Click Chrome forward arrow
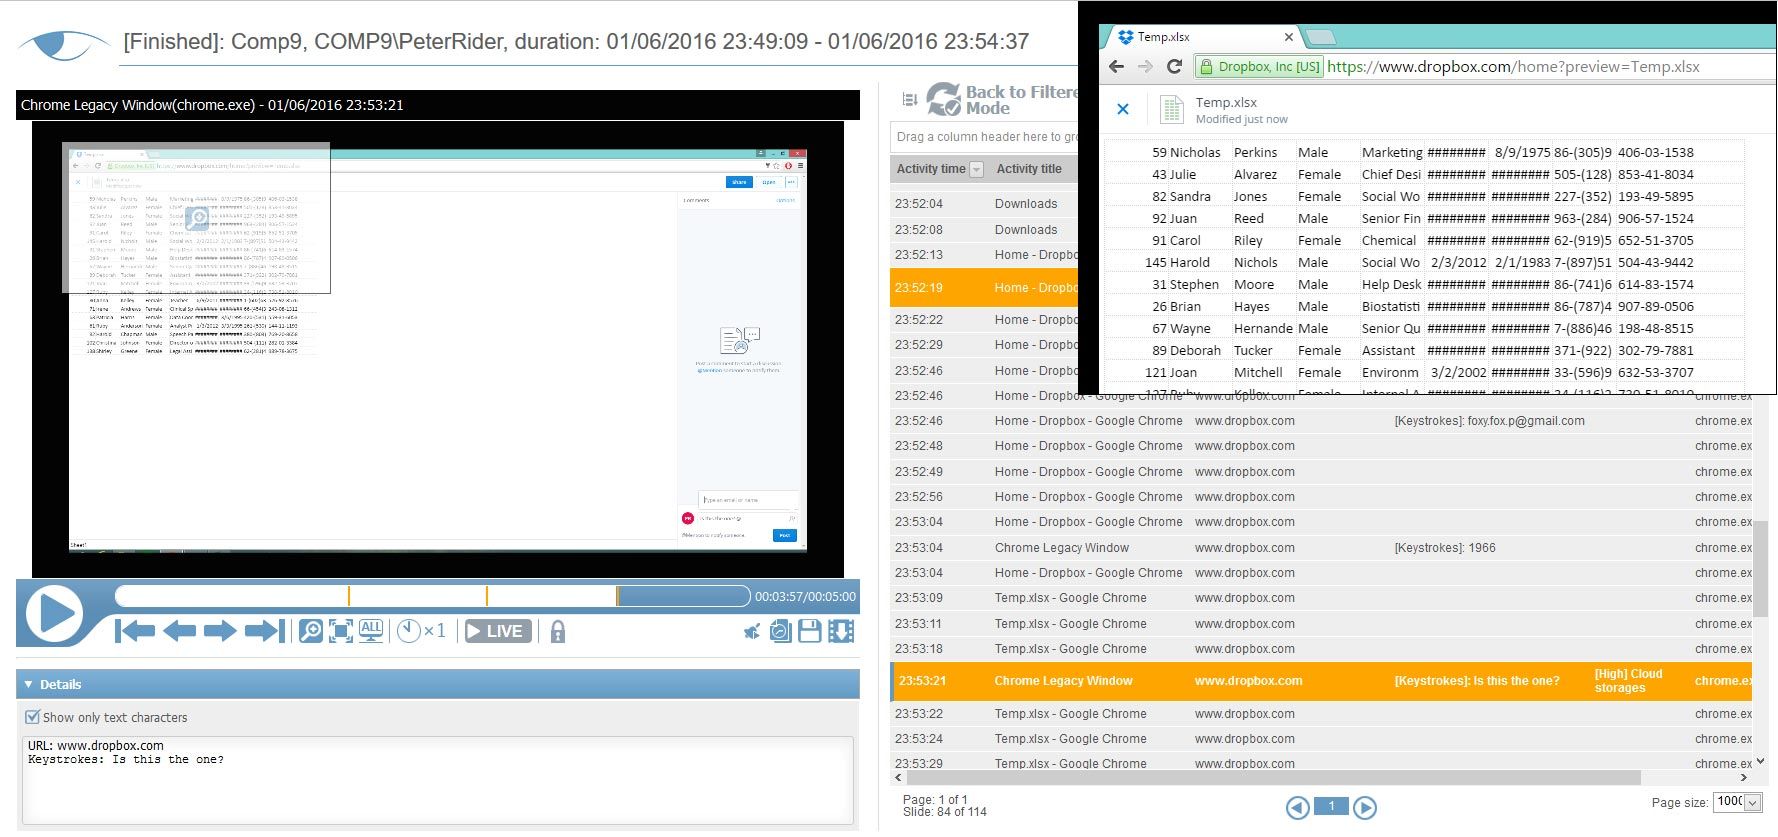The image size is (1778, 837). [x=1146, y=67]
